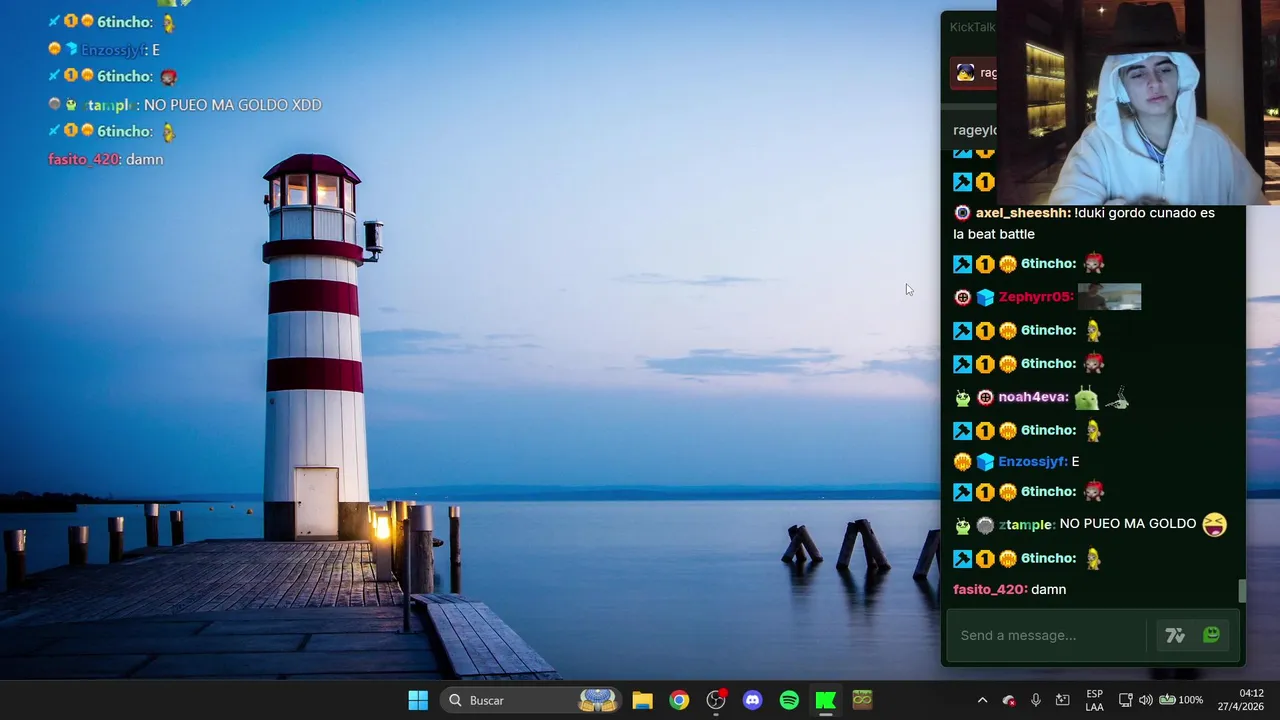Image resolution: width=1280 pixels, height=720 pixels.
Task: Click the channel avatar icon in the KickTalk tab
Action: pos(965,72)
